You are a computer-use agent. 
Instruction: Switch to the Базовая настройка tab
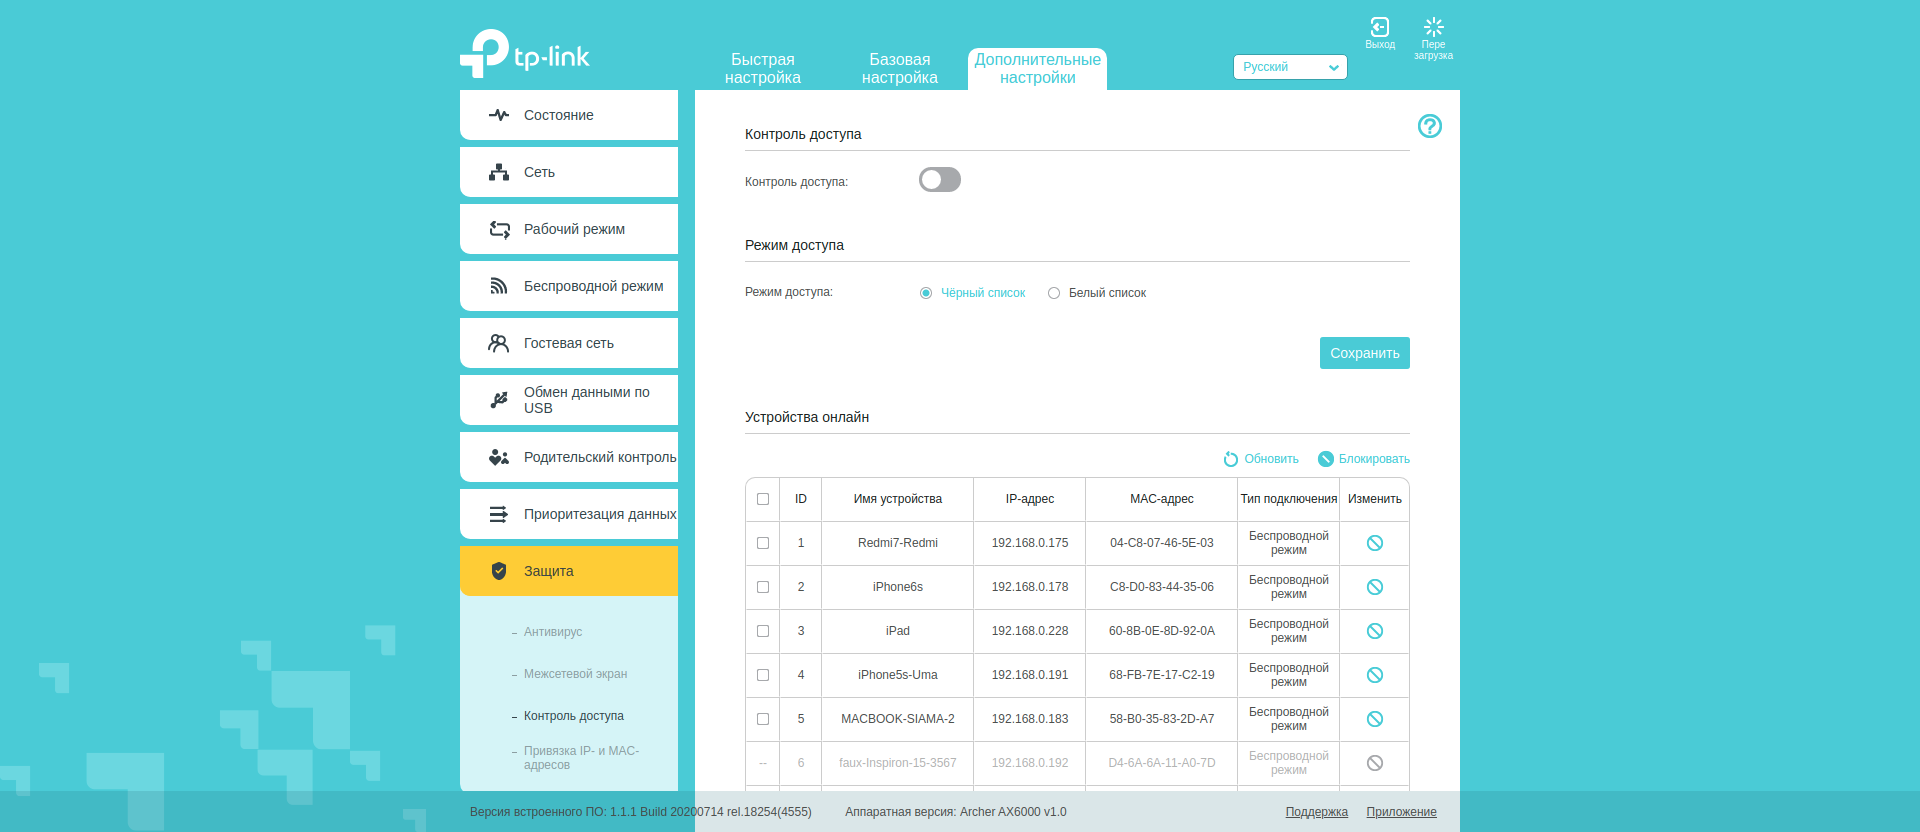click(x=899, y=69)
